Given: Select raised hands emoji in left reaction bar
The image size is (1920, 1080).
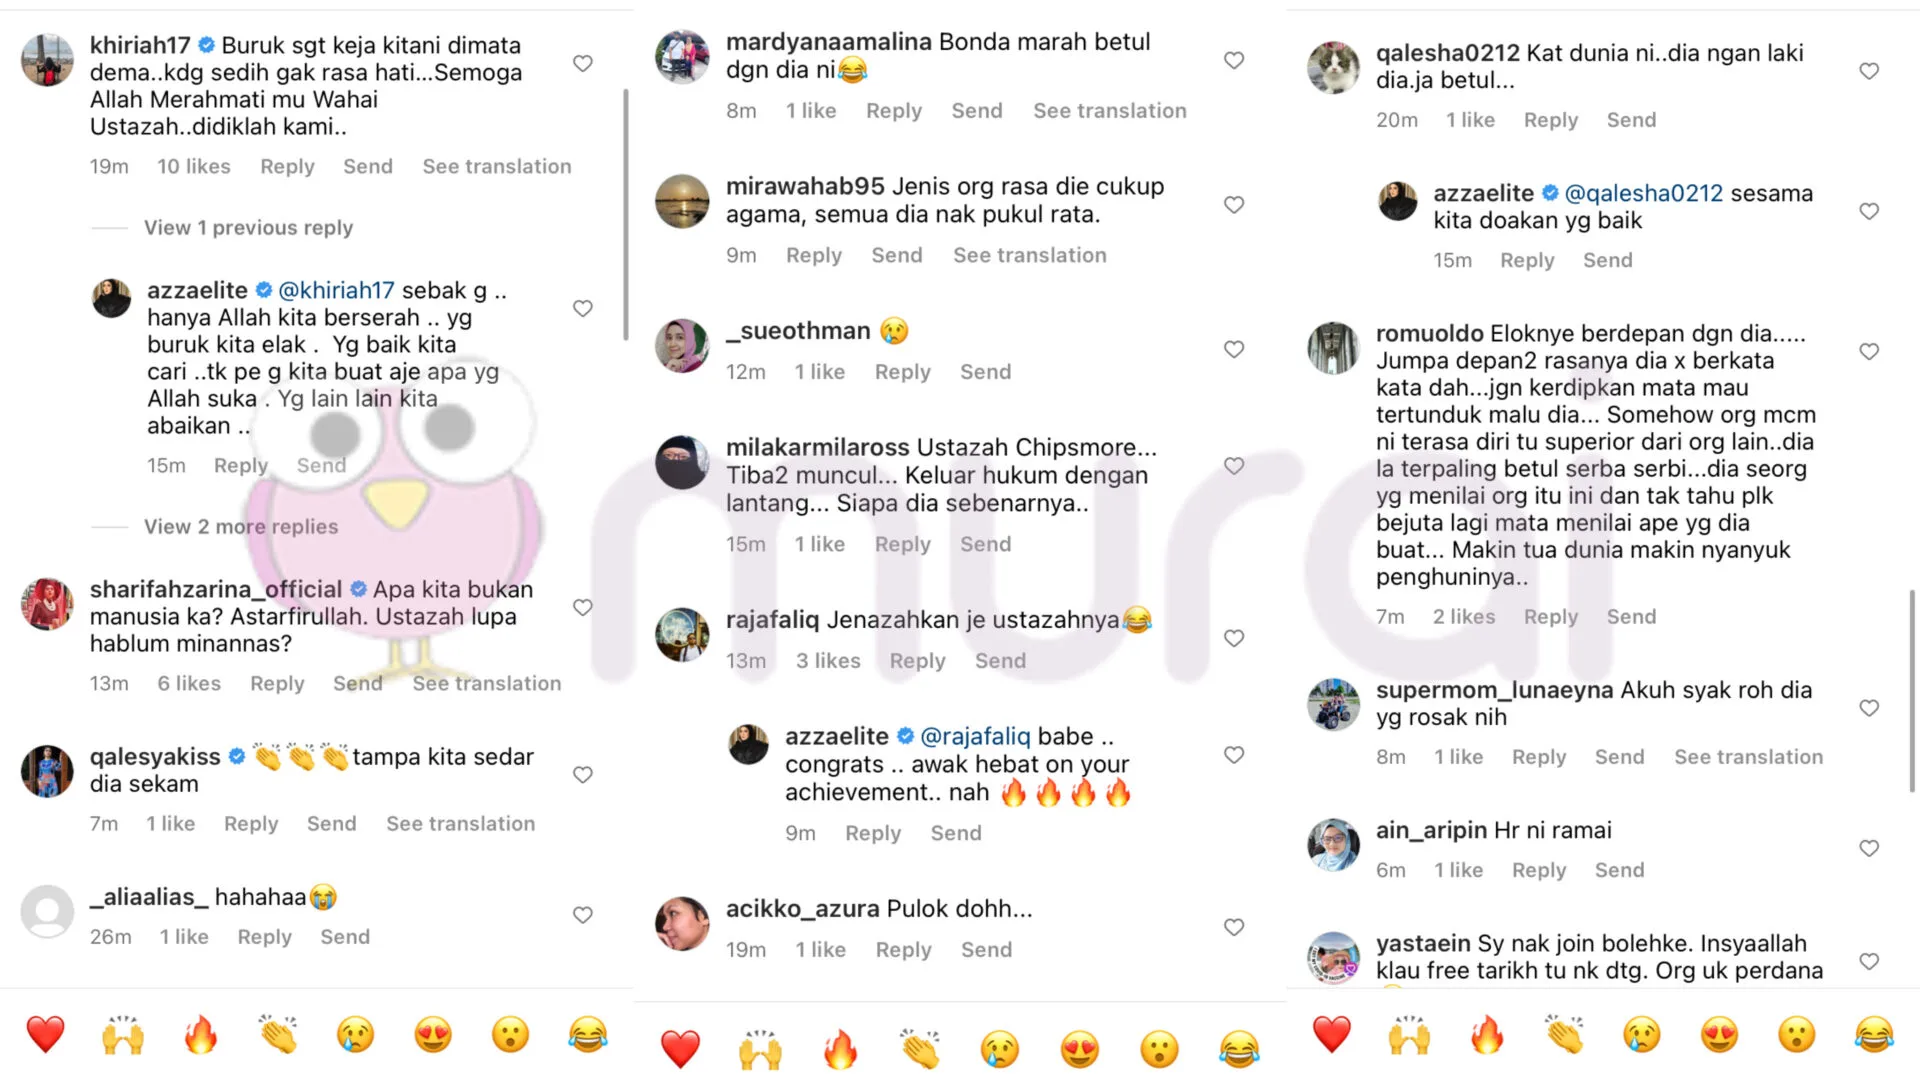Looking at the screenshot, I should (123, 1034).
